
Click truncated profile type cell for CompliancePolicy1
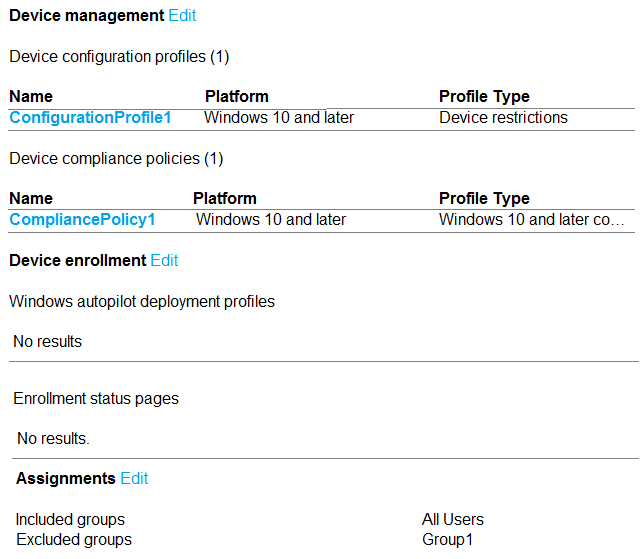(x=531, y=220)
